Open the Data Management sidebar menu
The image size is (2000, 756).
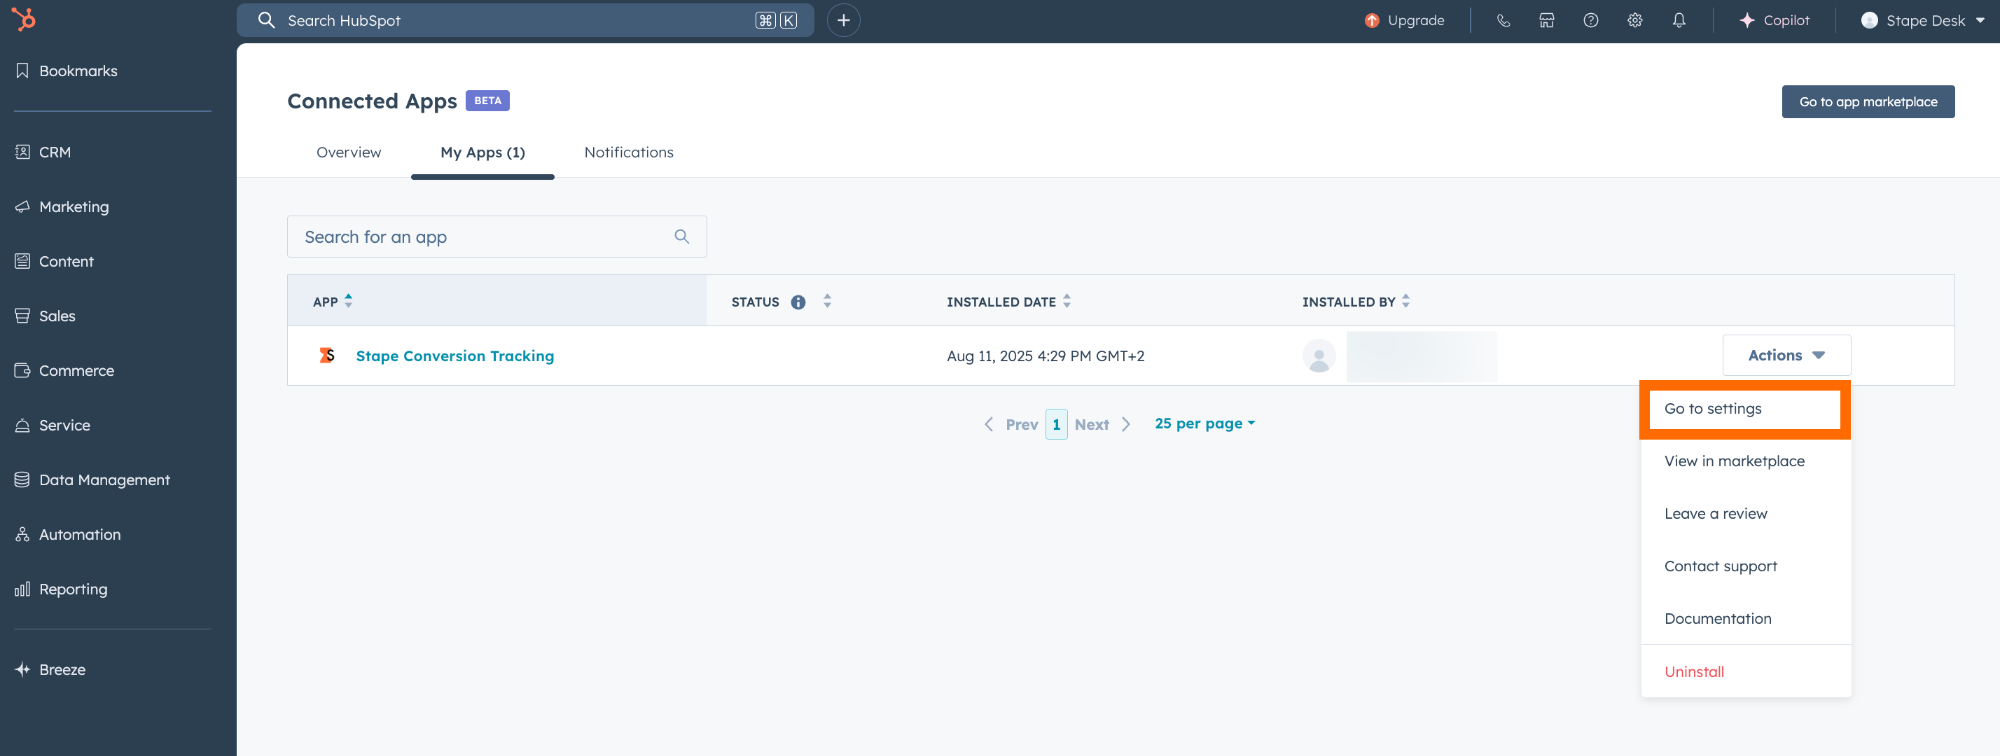(x=92, y=480)
